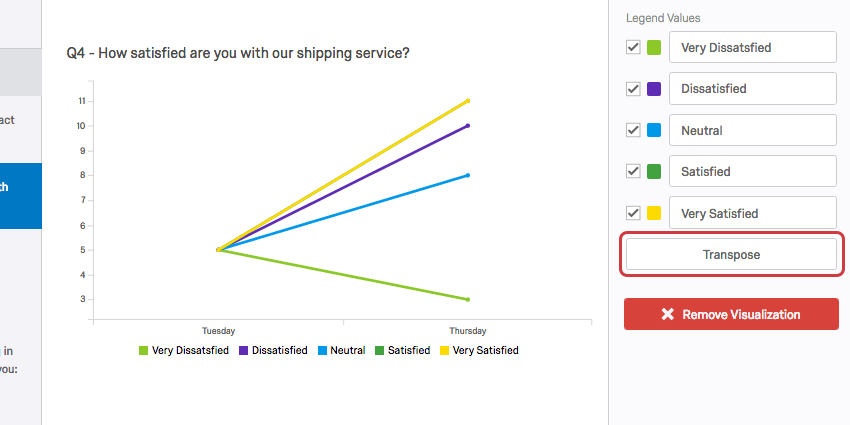Open the light green Very Dissatsfied color swatch
The image size is (850, 425).
pyautogui.click(x=654, y=47)
